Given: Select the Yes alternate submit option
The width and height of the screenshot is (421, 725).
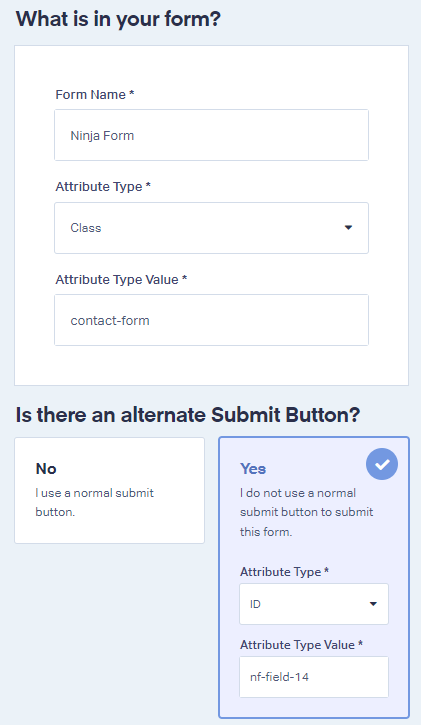Looking at the screenshot, I should click(x=314, y=578).
